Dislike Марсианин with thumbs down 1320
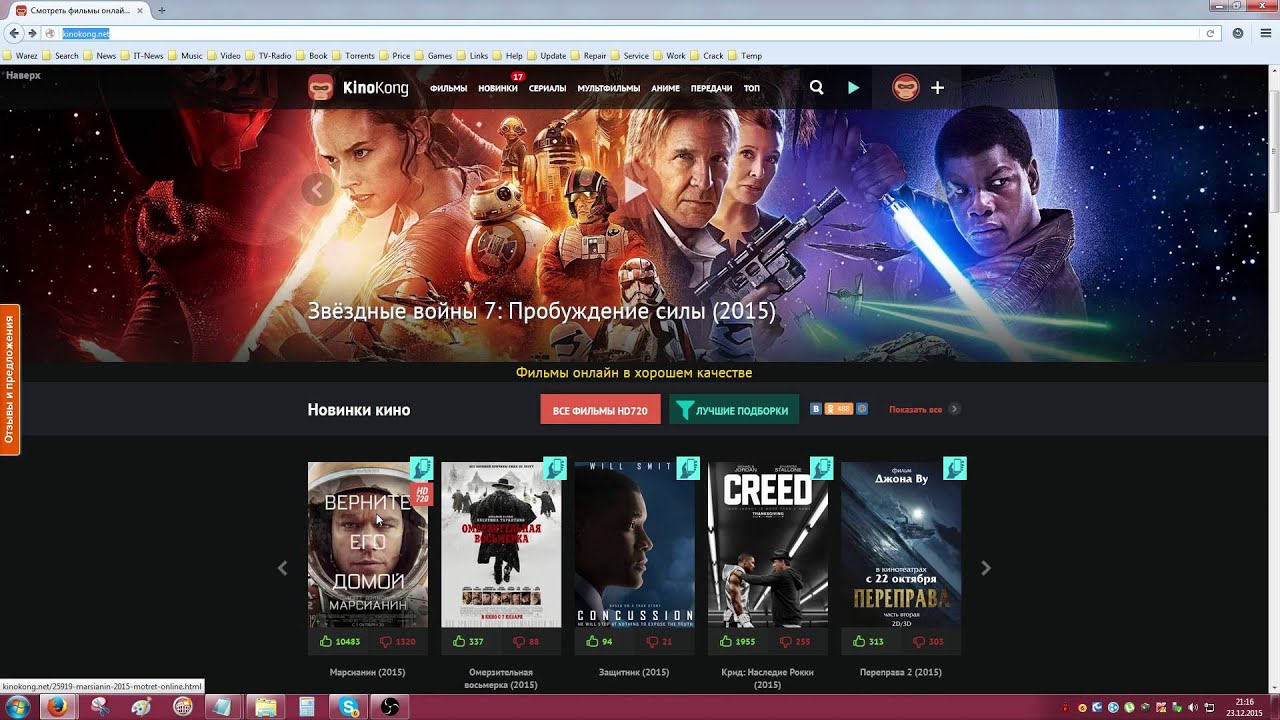This screenshot has width=1280, height=720. coord(397,641)
